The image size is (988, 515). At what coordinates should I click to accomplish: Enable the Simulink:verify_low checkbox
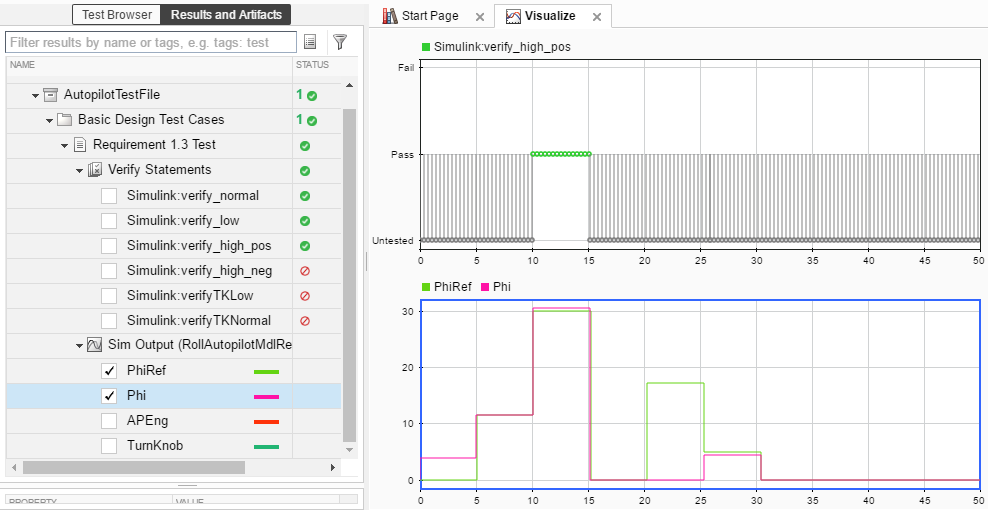tap(109, 221)
